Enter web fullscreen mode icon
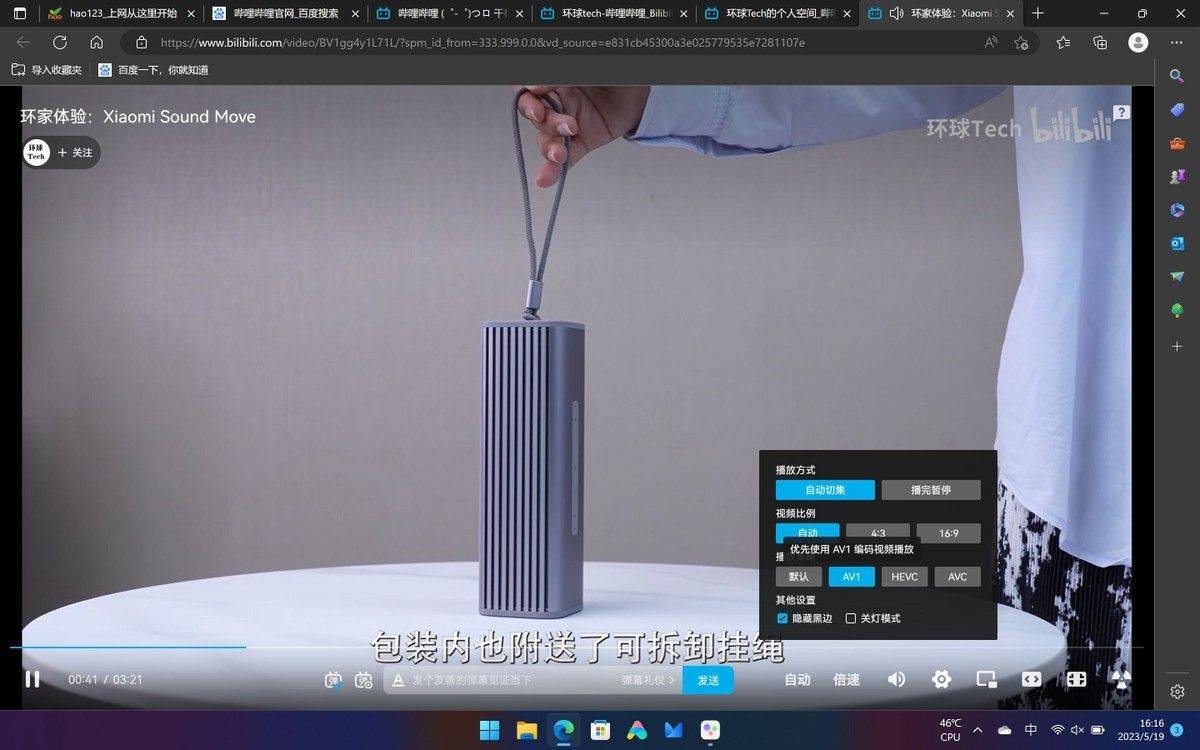Screen dimensions: 1200x750 click(1076, 679)
